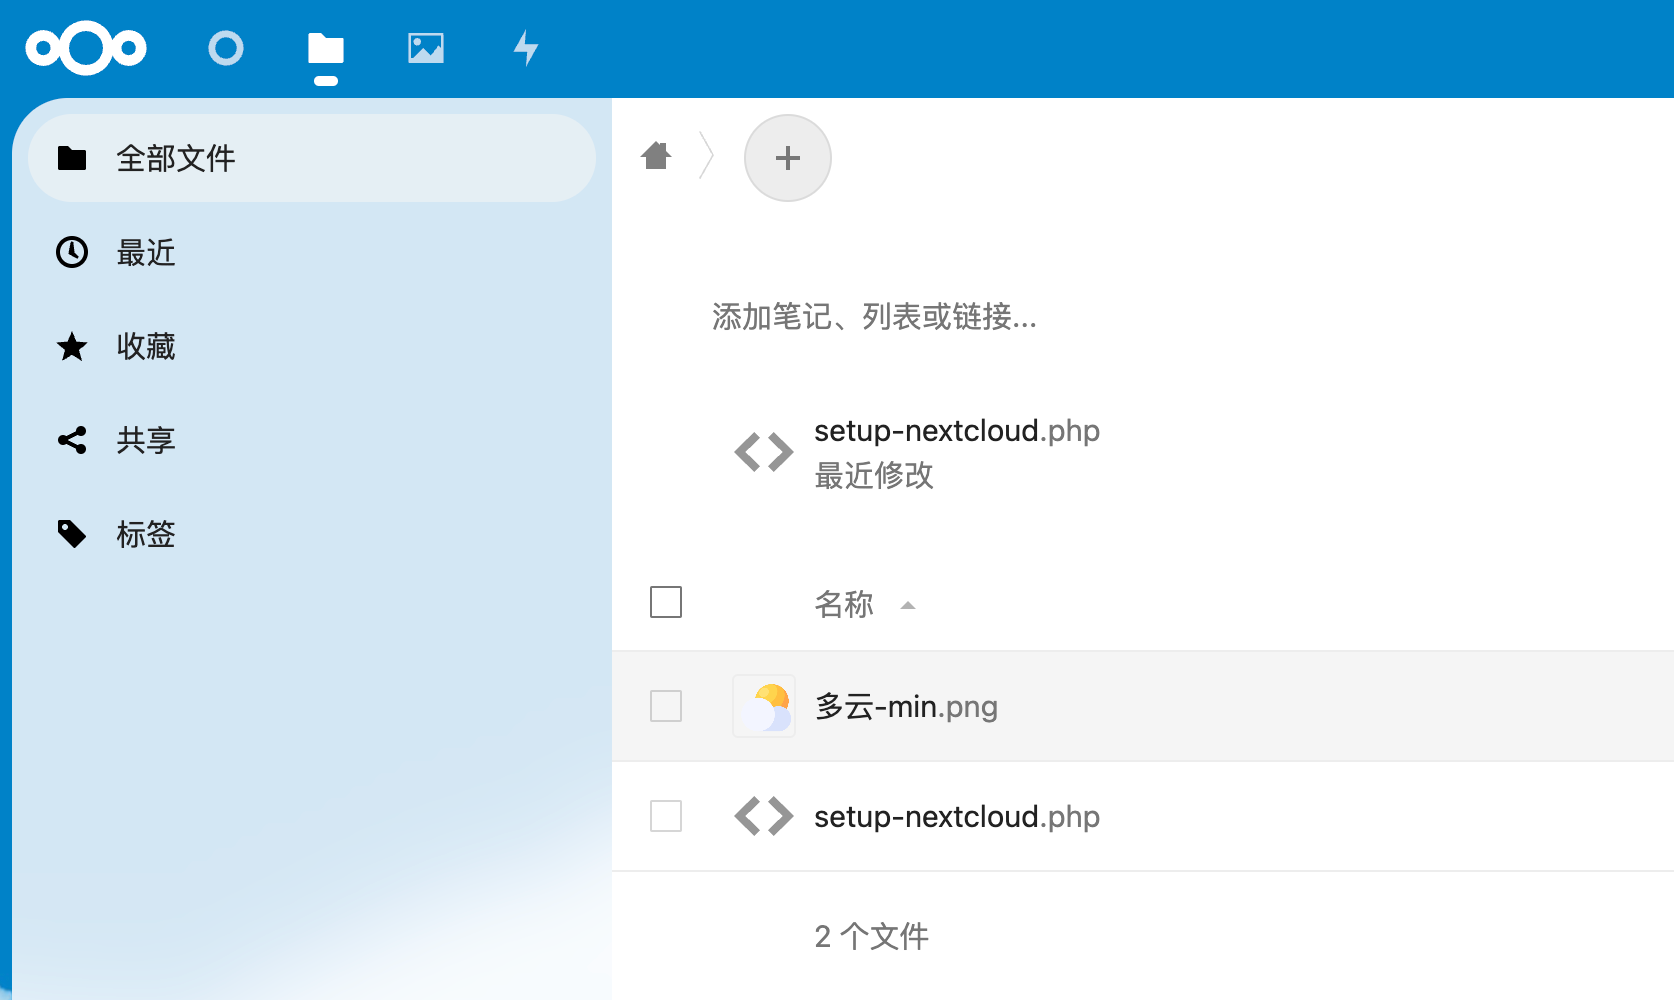Click the 添加笔记、列表或链接 note field
Image resolution: width=1674 pixels, height=1000 pixels.
point(874,317)
